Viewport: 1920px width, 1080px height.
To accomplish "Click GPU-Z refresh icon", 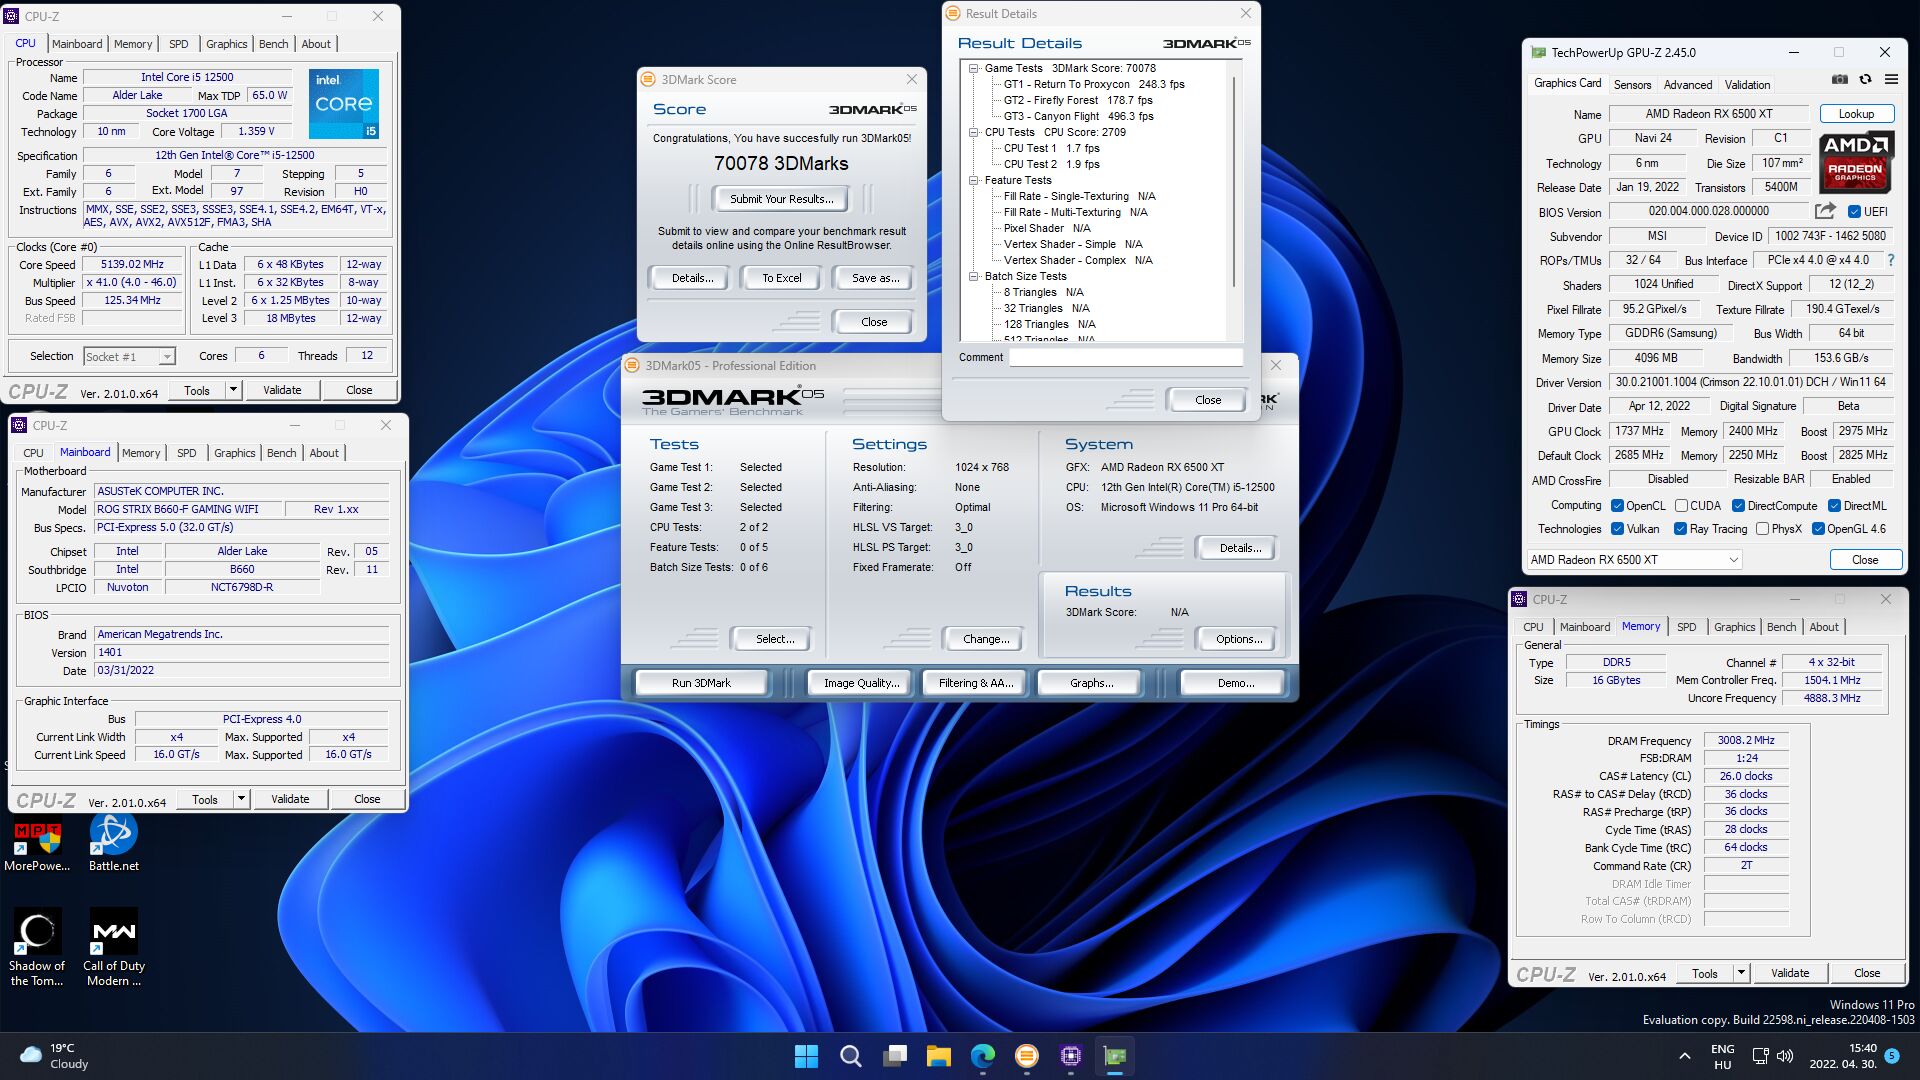I will pos(1865,80).
